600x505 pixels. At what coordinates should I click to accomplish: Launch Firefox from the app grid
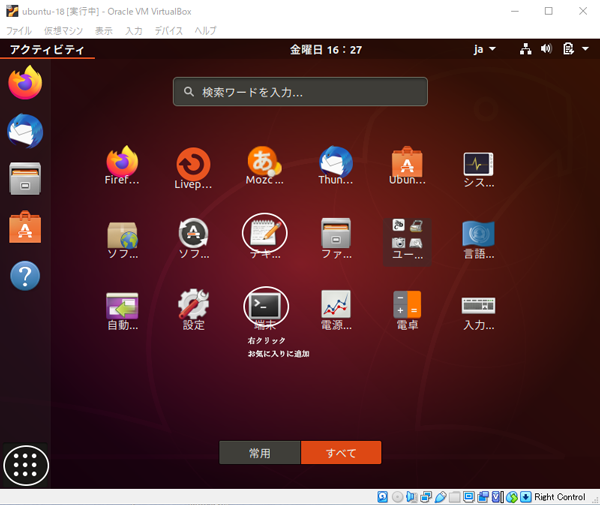[122, 165]
